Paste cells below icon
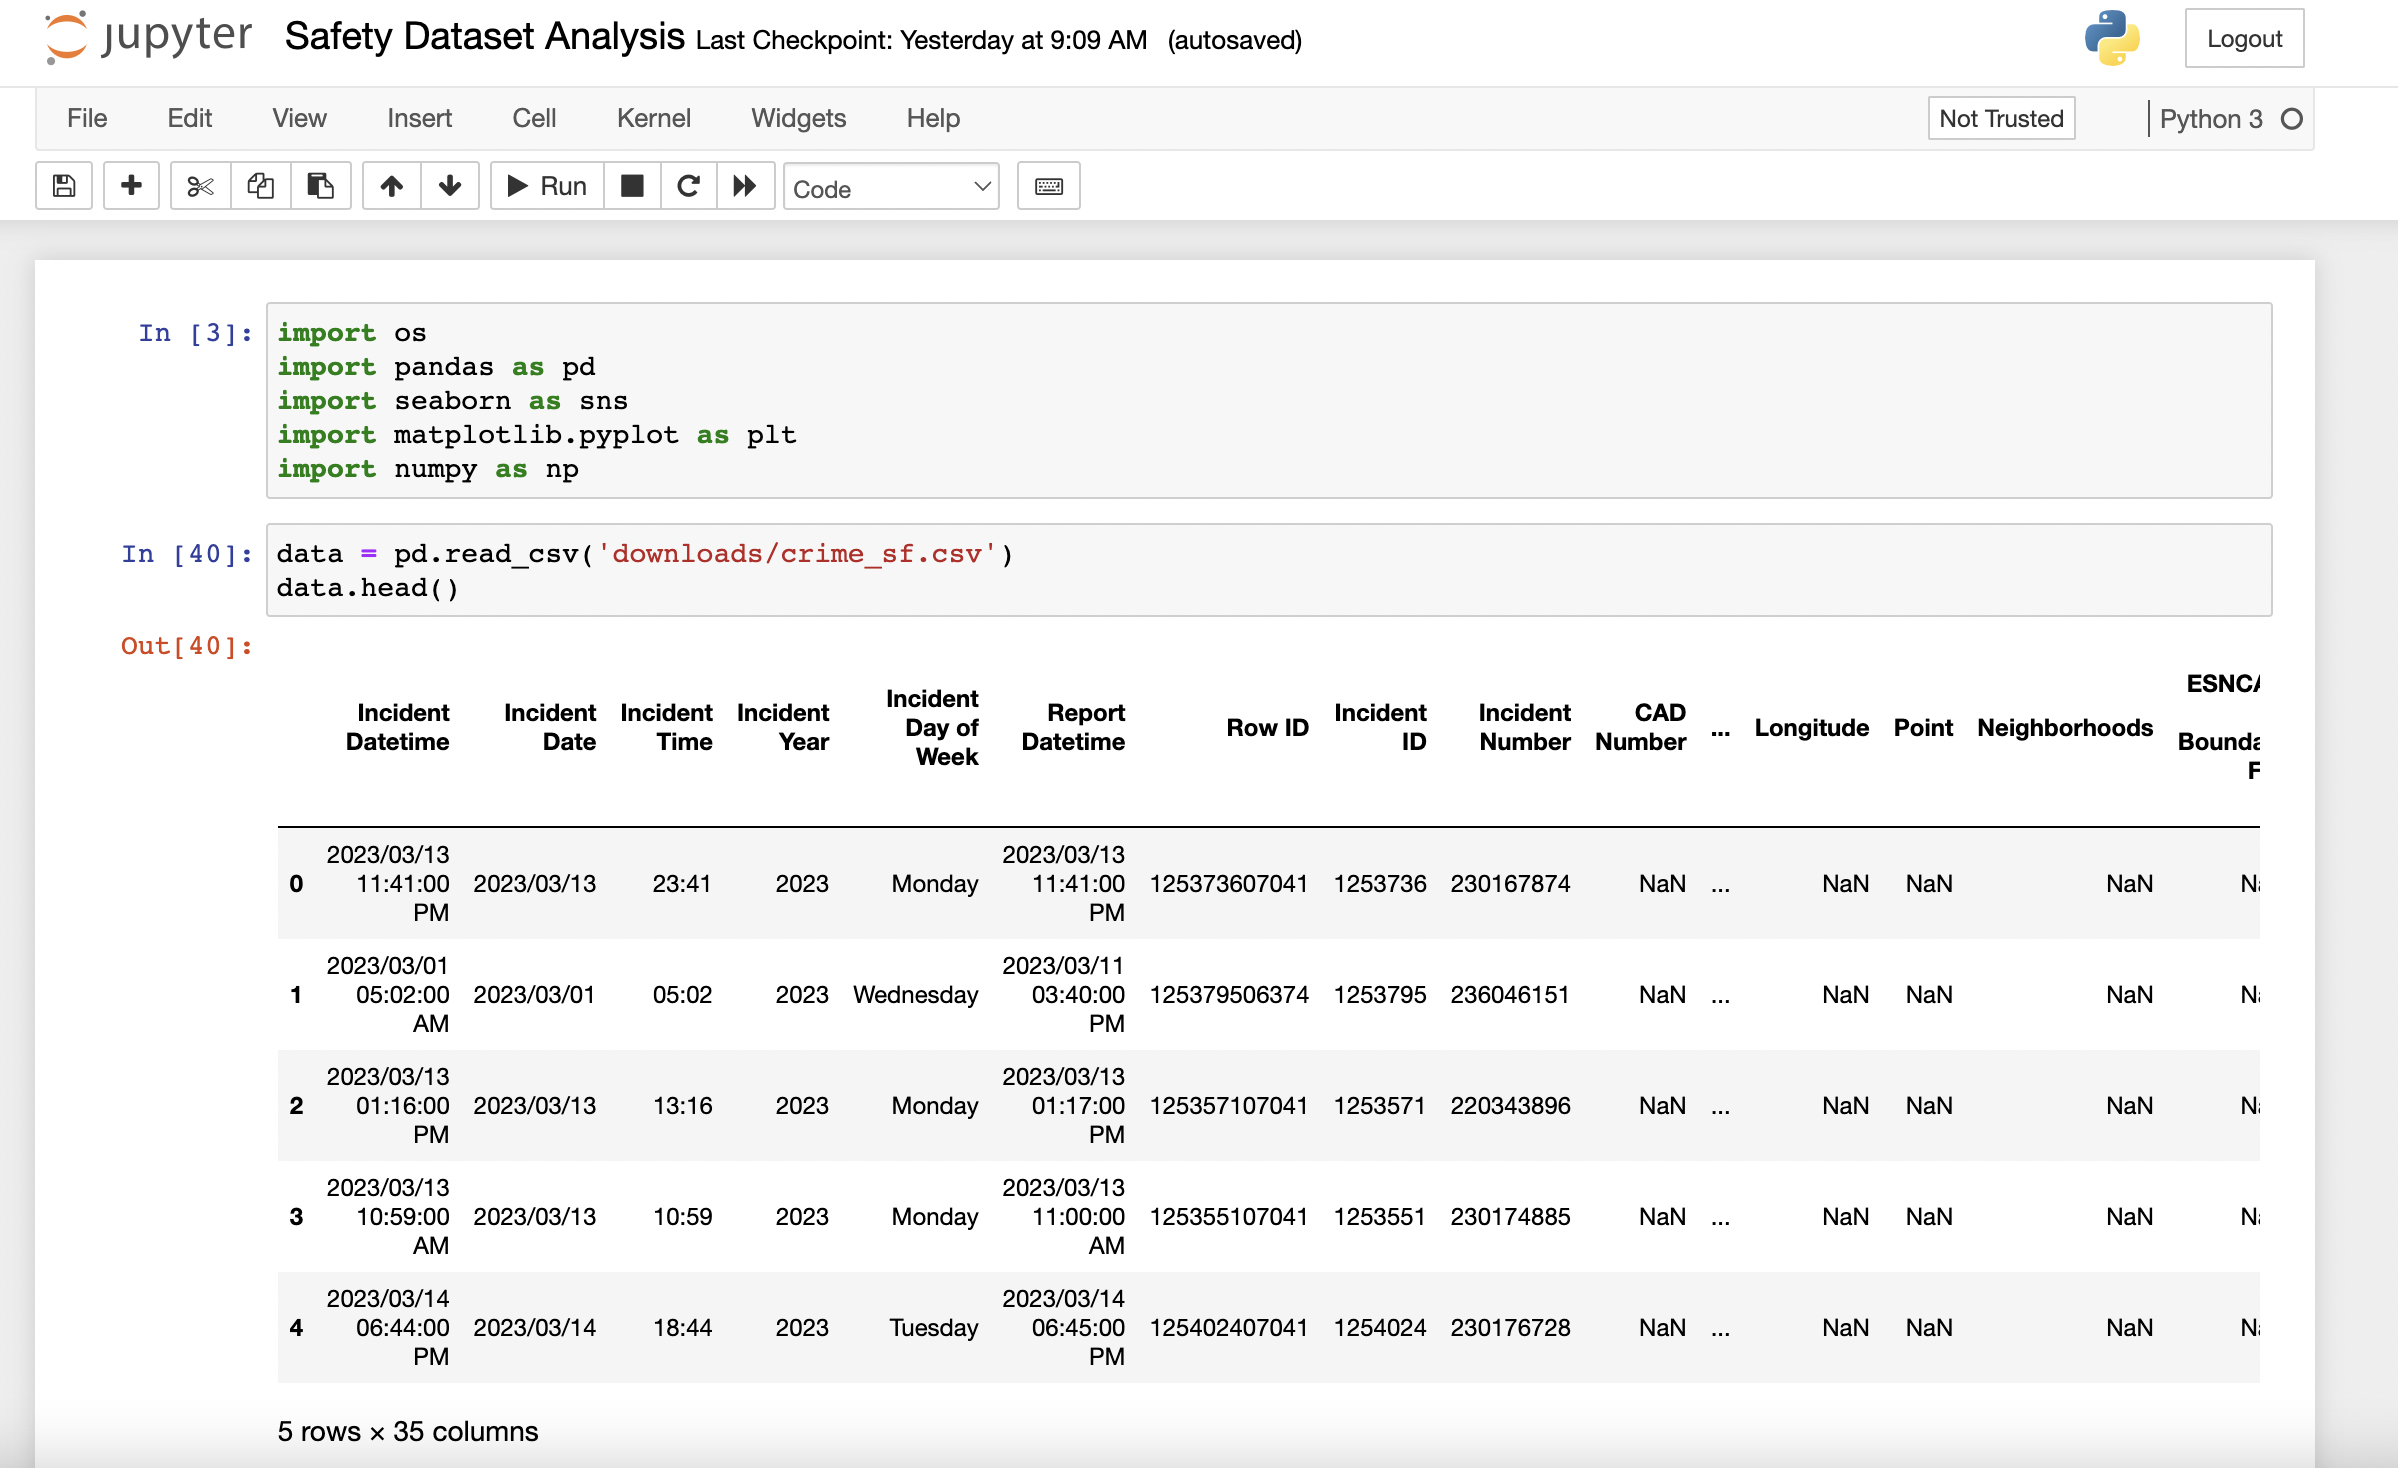Screen dimensions: 2398x1468 pos(320,186)
